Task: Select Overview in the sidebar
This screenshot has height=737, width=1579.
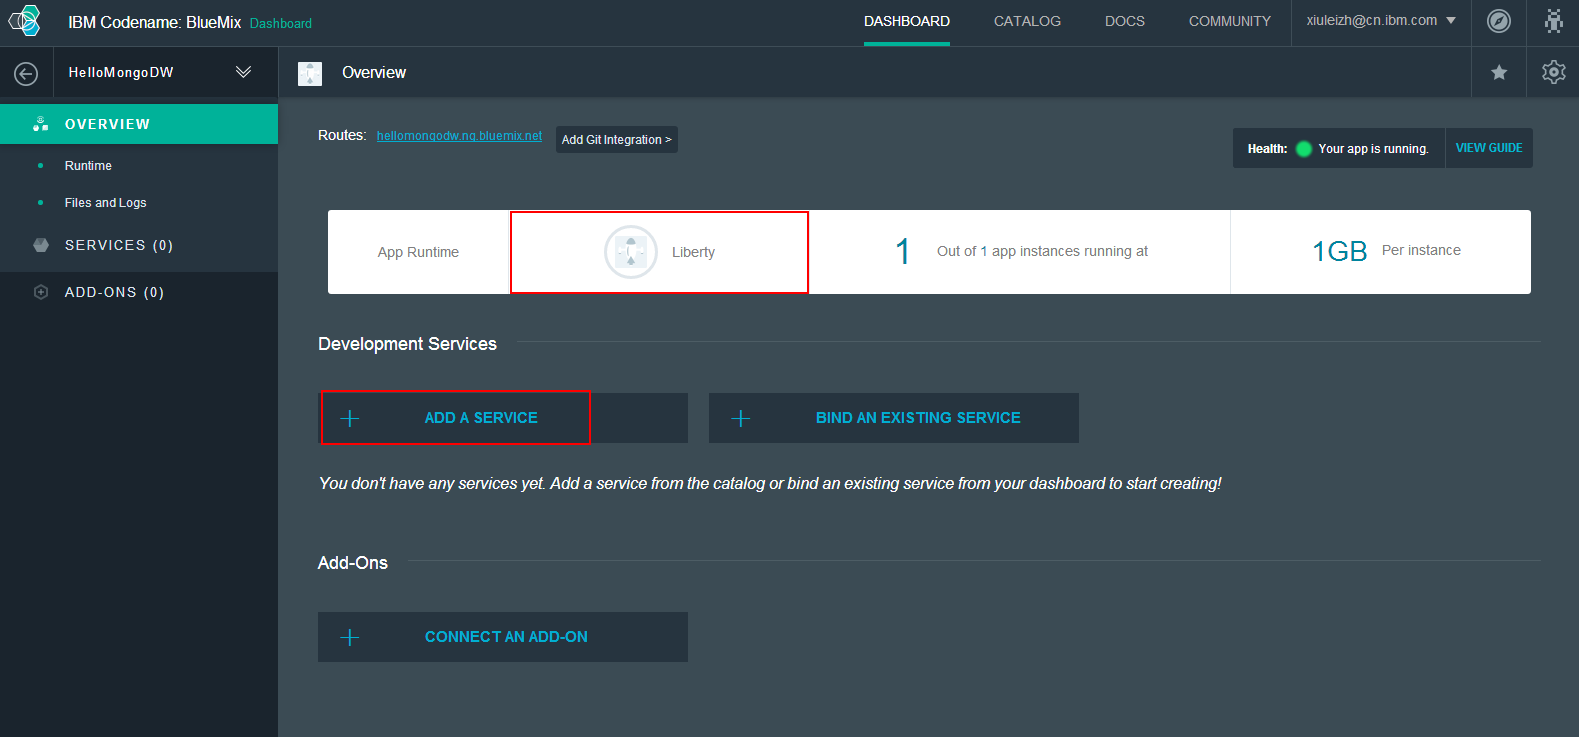Action: [x=139, y=124]
